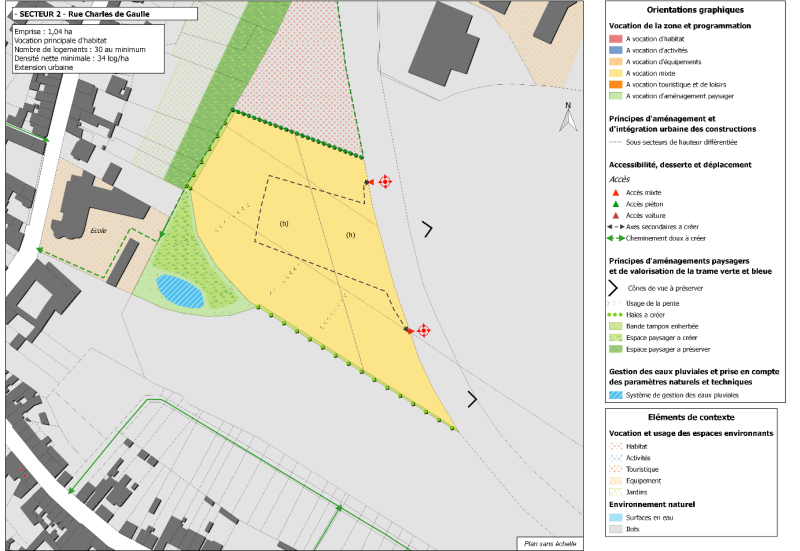Click the green 'Accès piéton' triangle in legend
Viewport: 800px width, 551px height.
(614, 204)
